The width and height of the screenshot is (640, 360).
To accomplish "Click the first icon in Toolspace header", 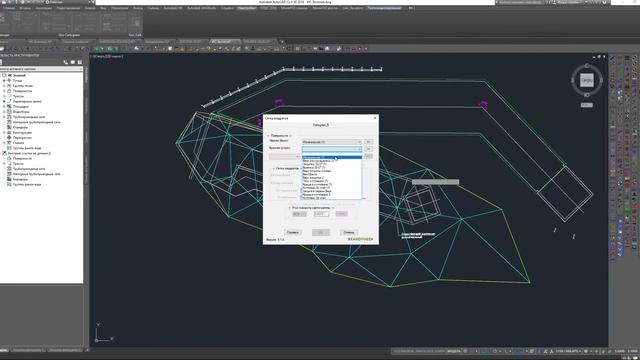I will (x=66, y=62).
